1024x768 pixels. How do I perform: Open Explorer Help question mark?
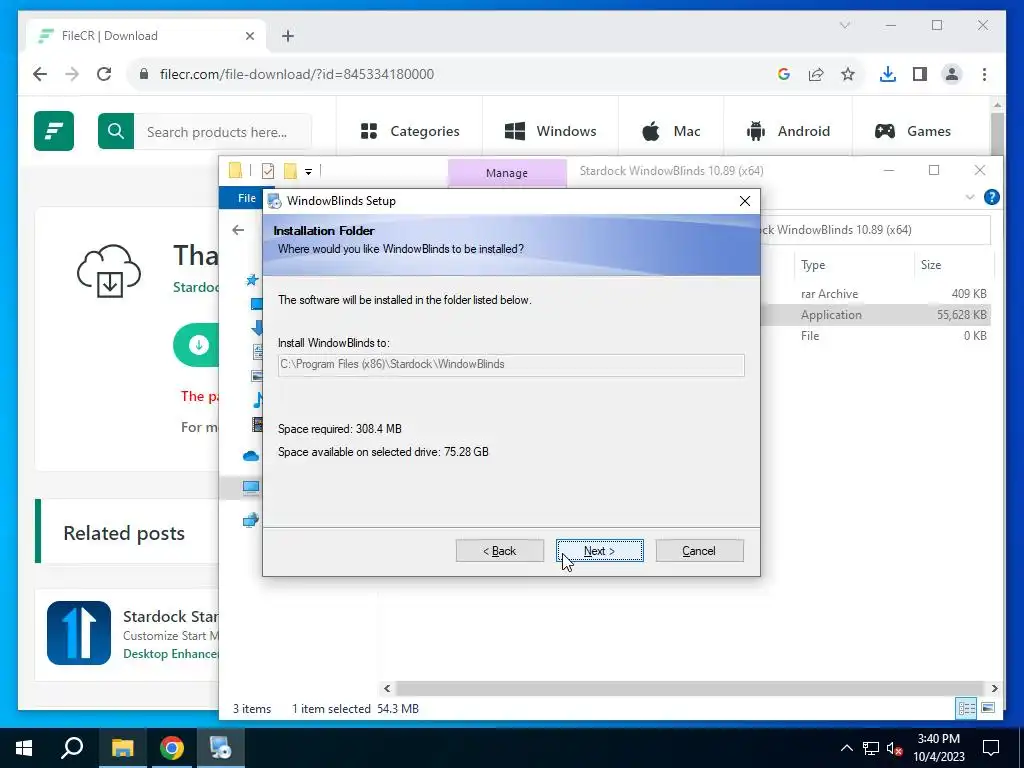[x=991, y=197]
